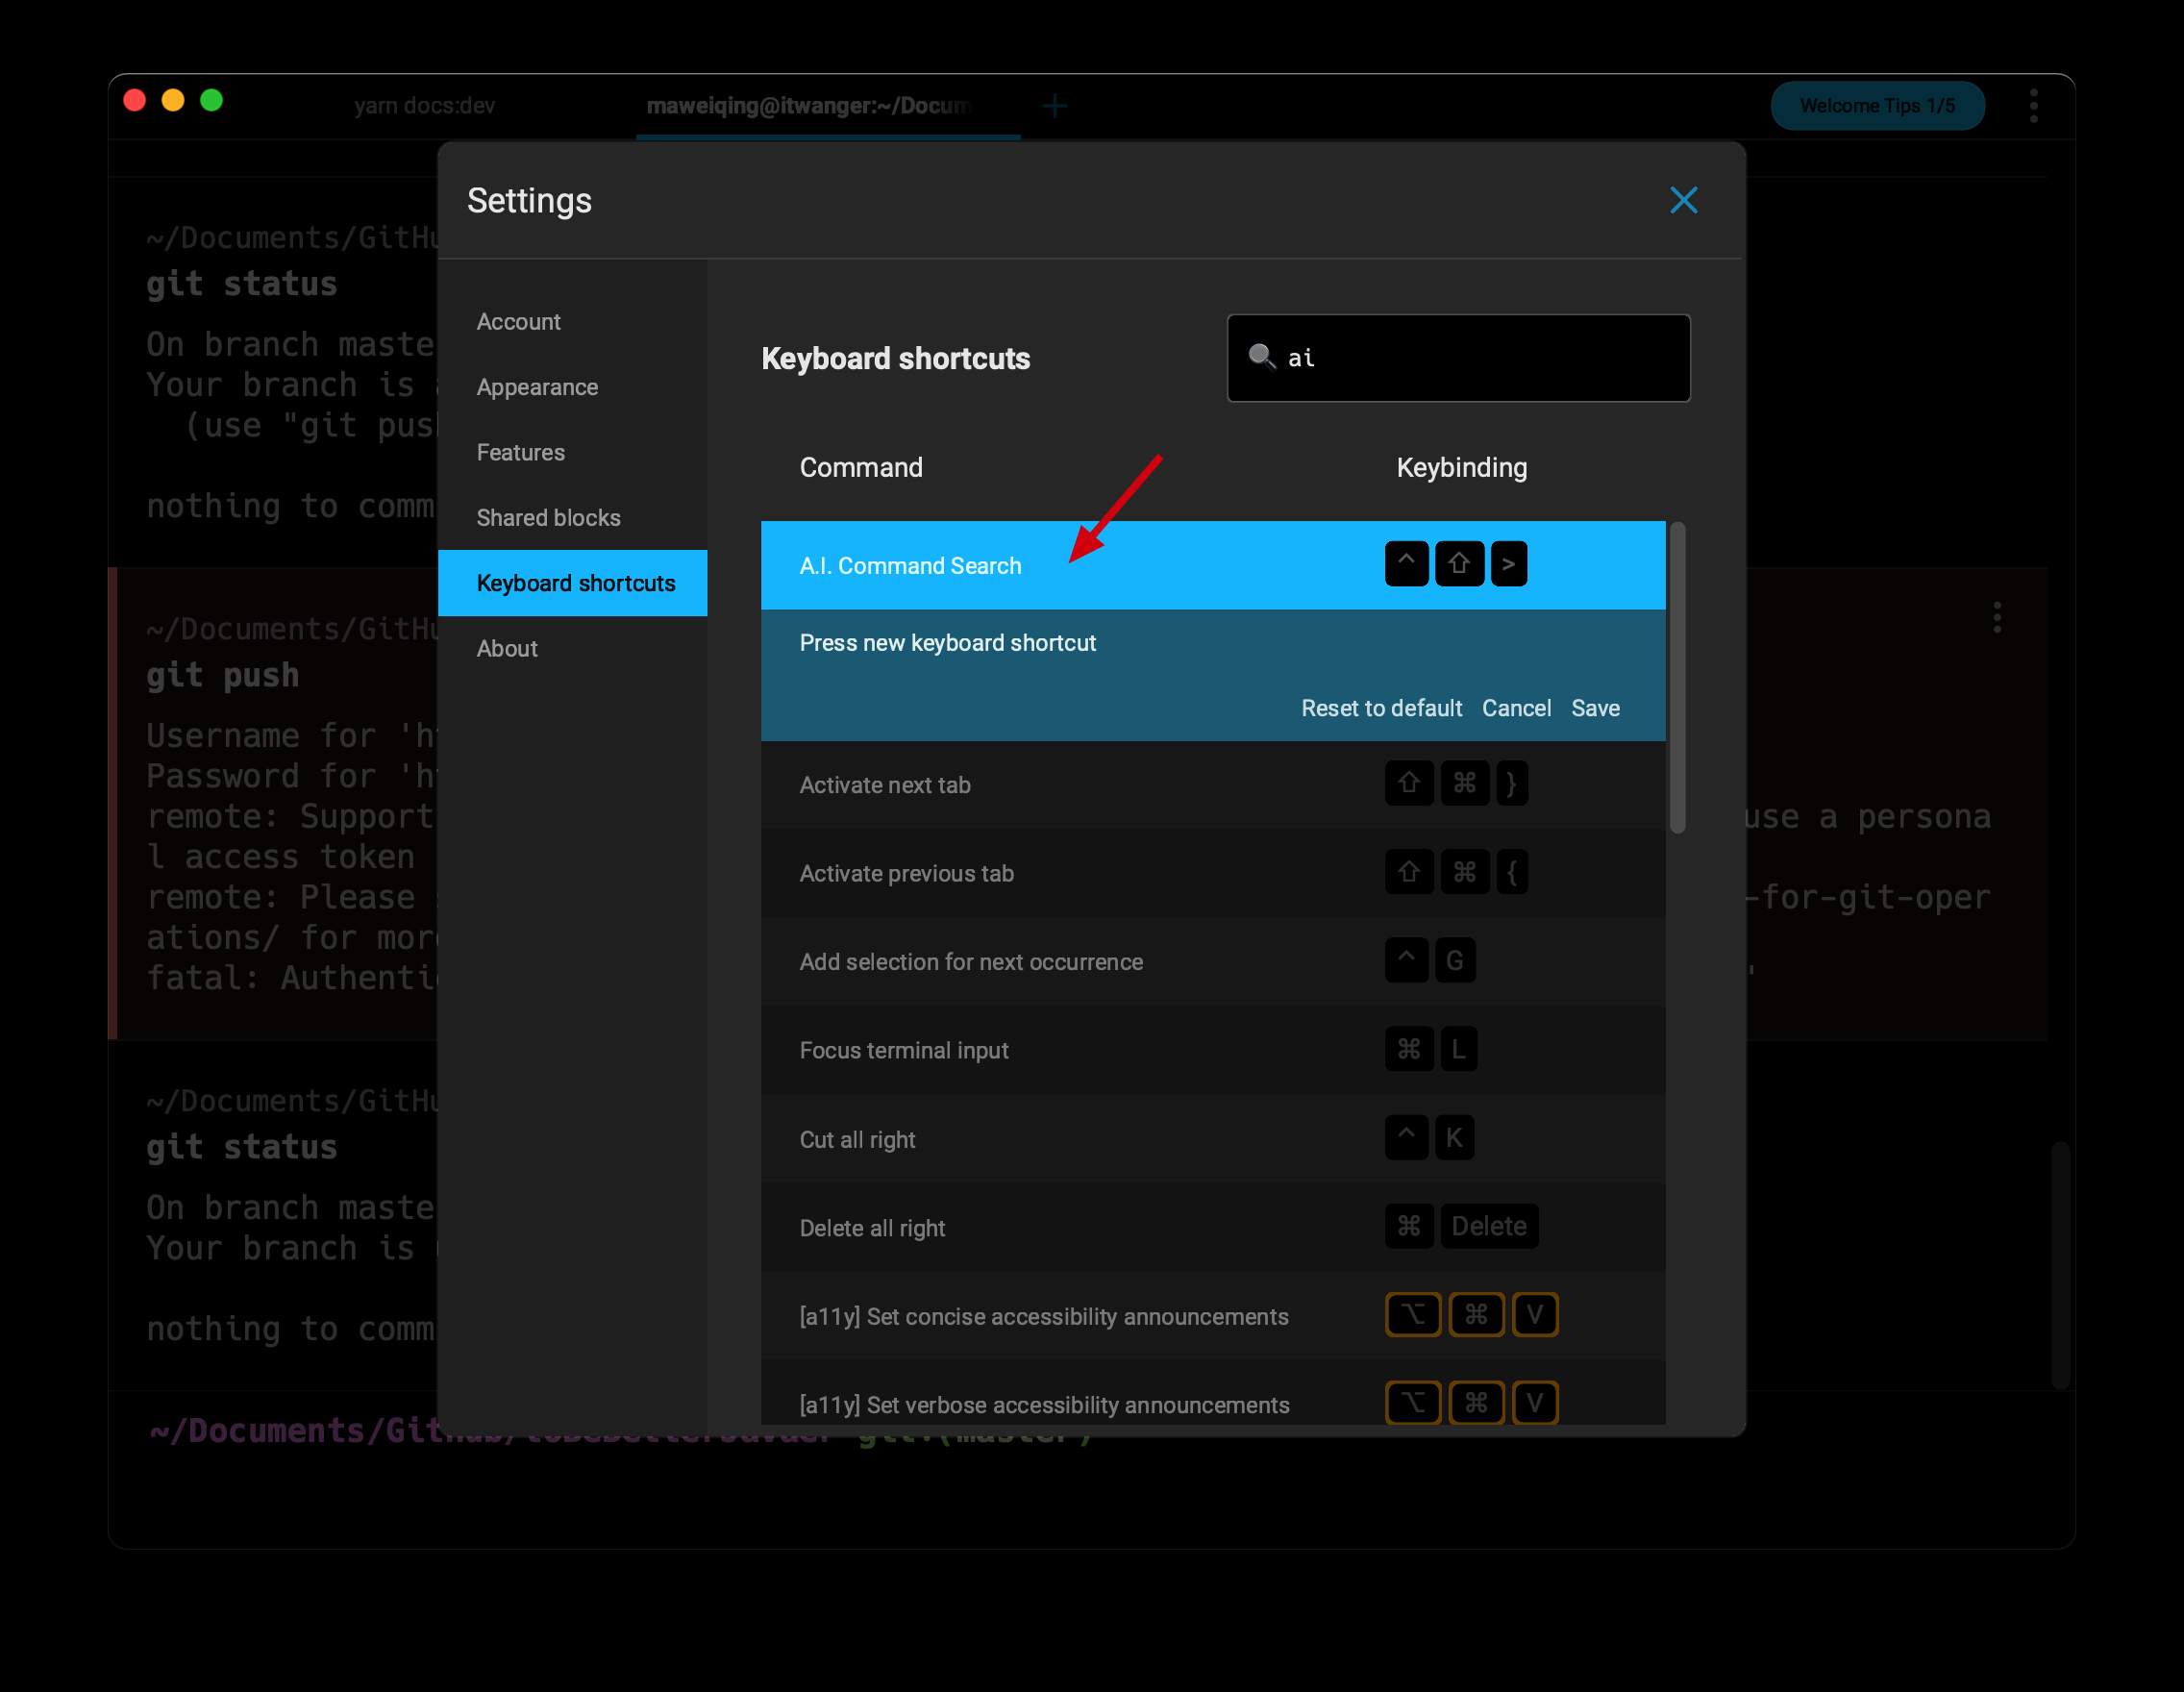Click Reset to default link
The image size is (2184, 1692).
pos(1381,708)
